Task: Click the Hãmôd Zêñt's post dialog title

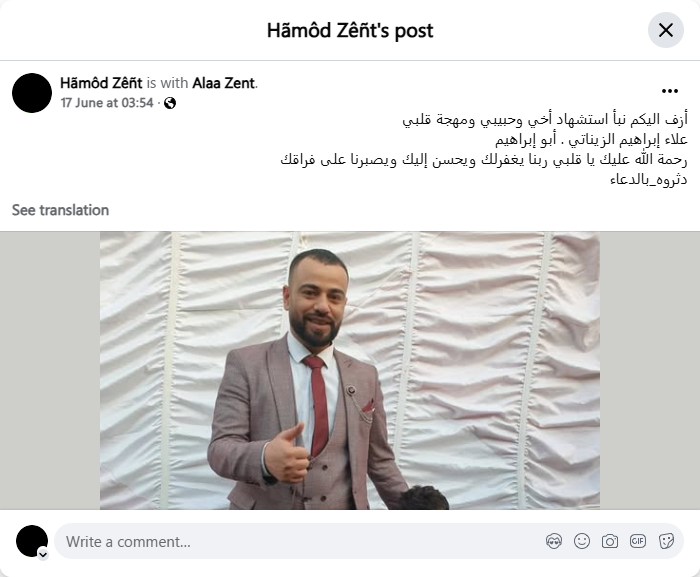Action: [350, 30]
